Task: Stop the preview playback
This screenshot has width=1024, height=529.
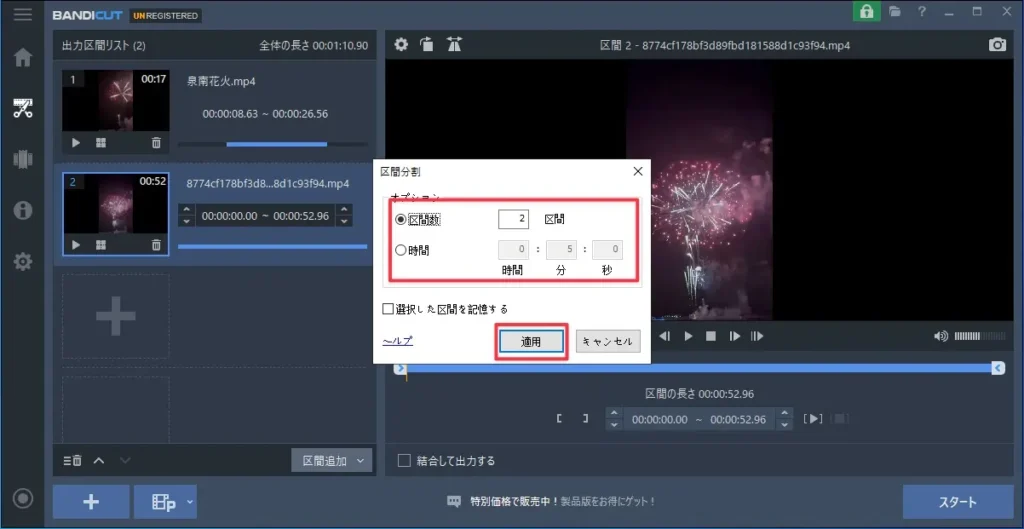Action: point(711,336)
